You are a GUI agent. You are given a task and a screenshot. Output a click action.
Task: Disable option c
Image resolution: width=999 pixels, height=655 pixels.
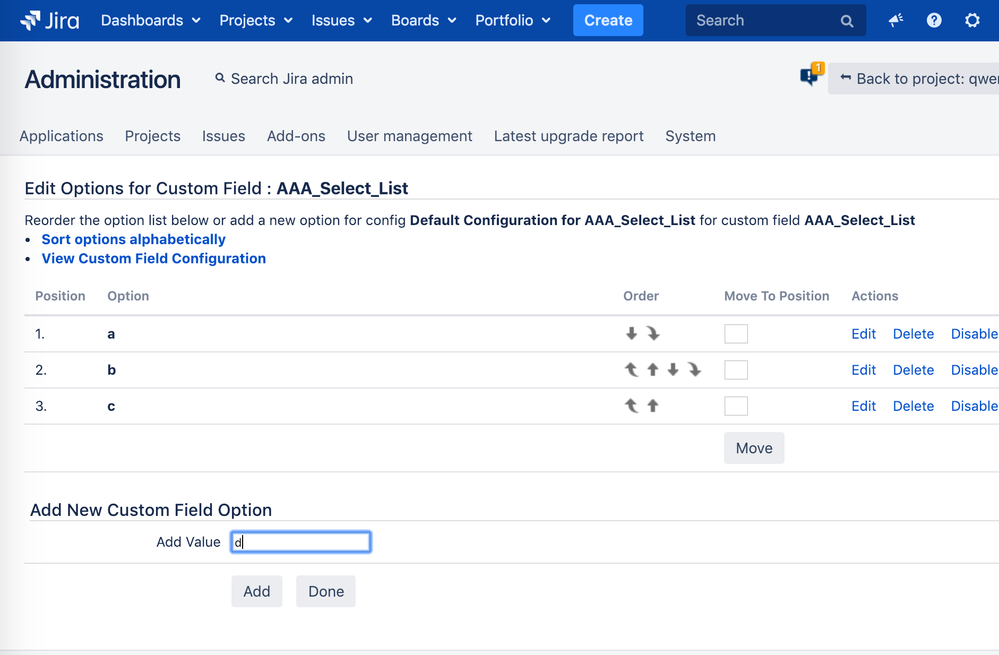[x=974, y=406]
